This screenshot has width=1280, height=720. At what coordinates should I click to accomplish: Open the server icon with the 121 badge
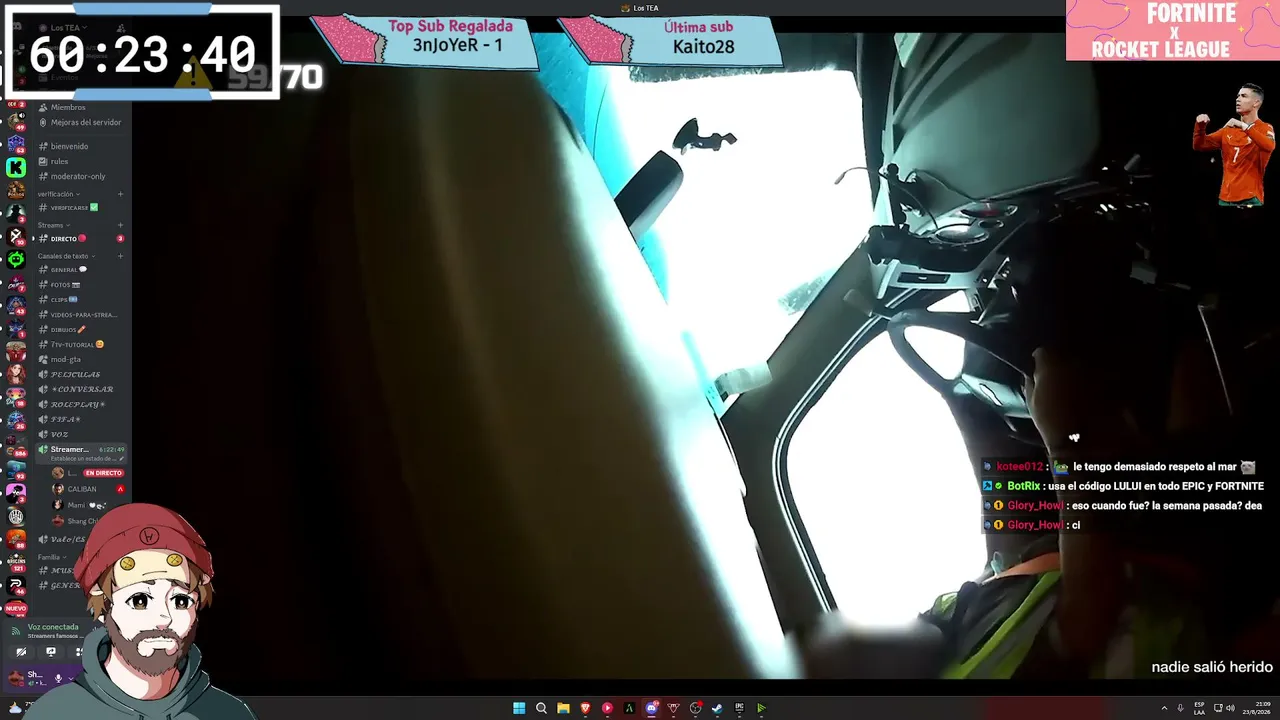16,562
